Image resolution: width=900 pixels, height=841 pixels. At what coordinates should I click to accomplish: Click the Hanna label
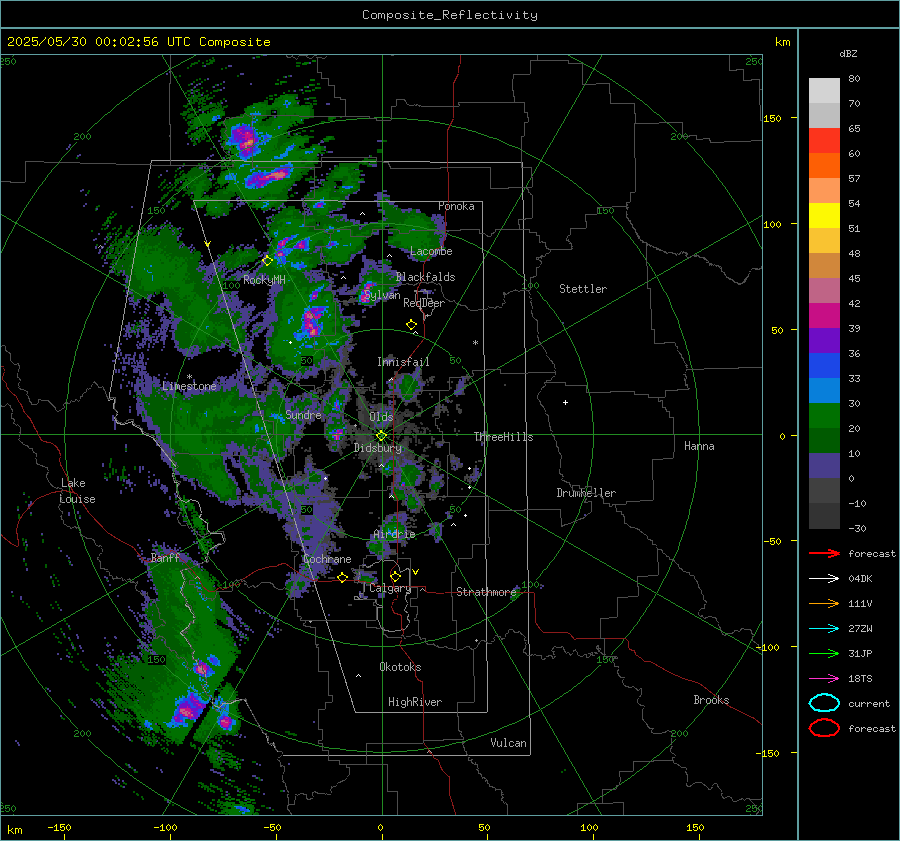(x=699, y=446)
